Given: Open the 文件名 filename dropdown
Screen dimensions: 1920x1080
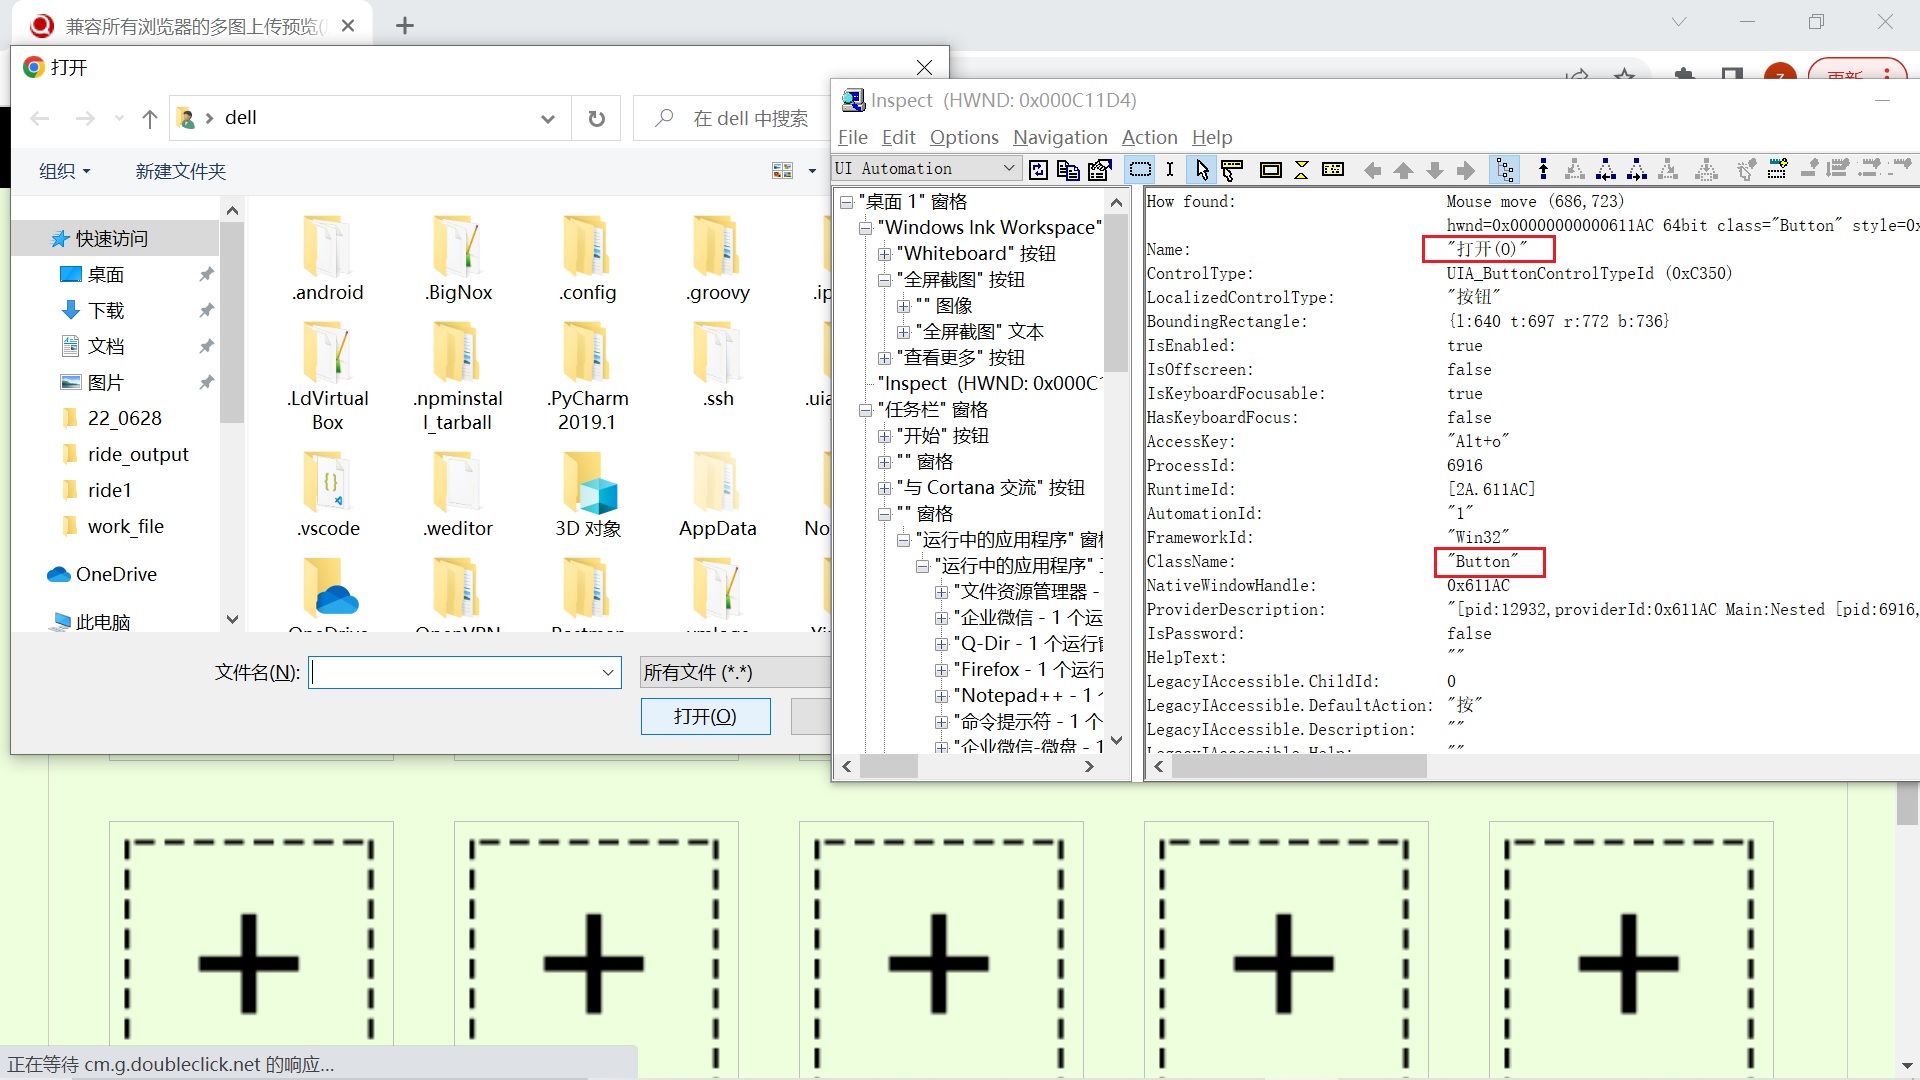Looking at the screenshot, I should [607, 672].
